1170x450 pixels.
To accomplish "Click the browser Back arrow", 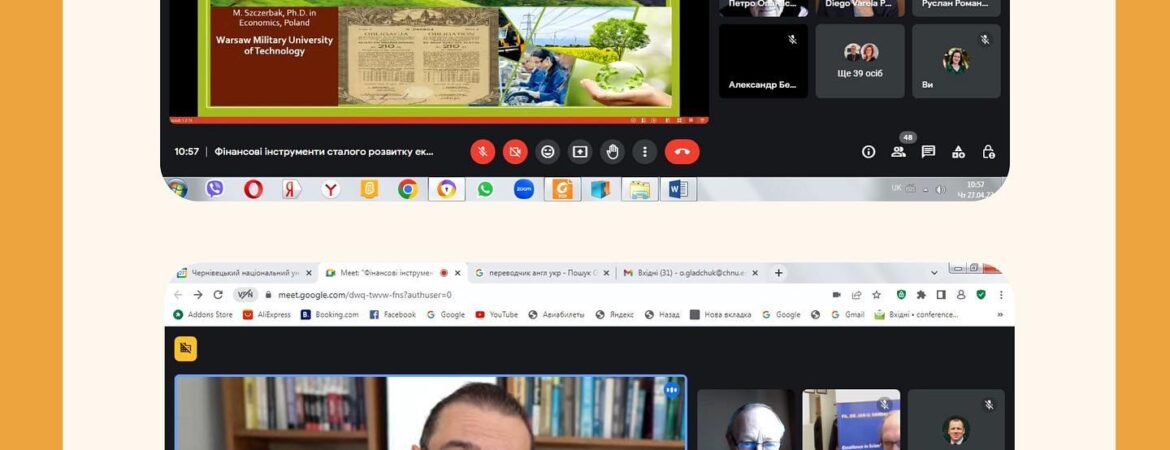I will pos(178,295).
